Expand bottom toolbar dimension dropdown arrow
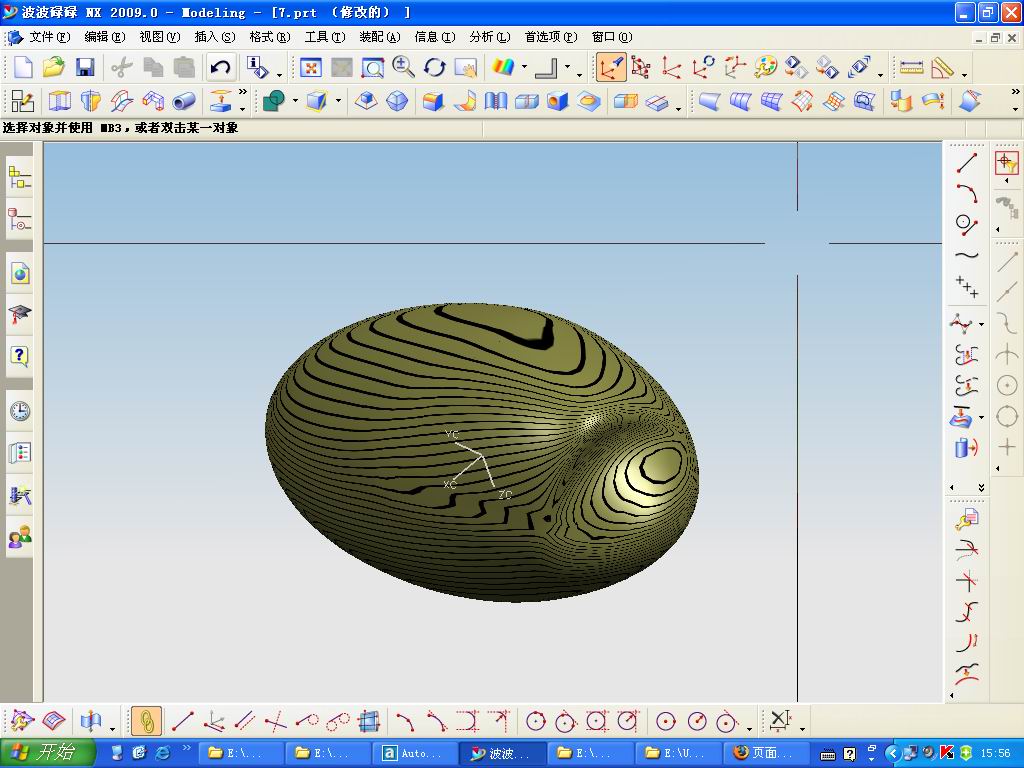 point(802,729)
